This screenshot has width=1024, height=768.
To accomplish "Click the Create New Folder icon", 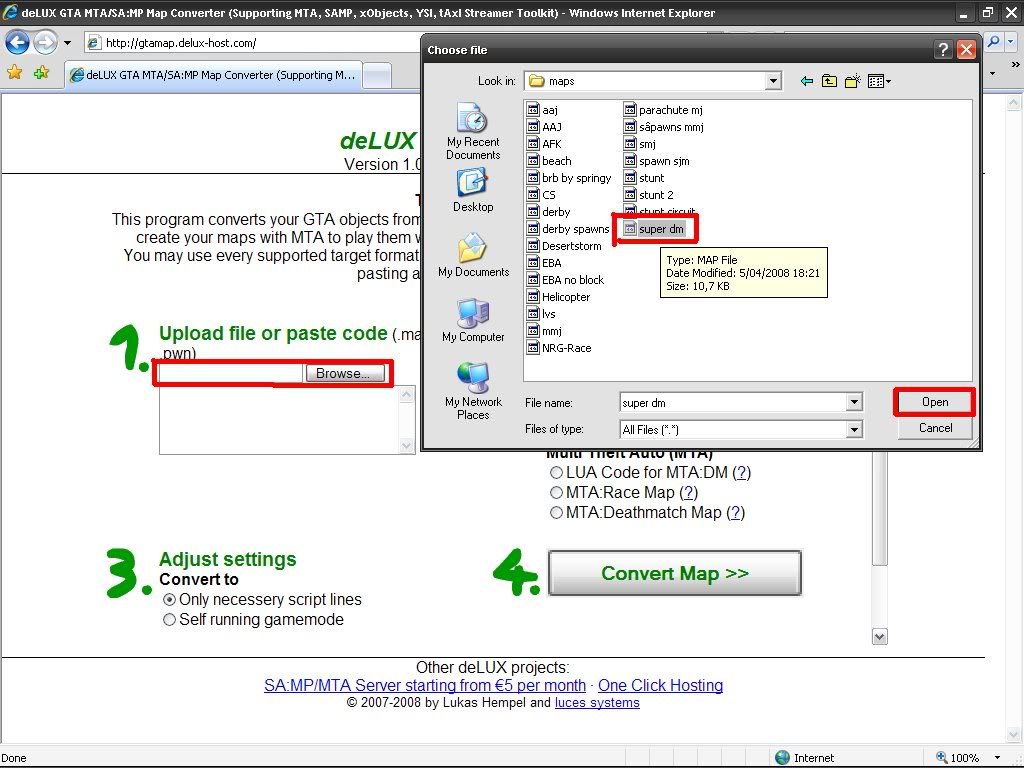I will [853, 81].
